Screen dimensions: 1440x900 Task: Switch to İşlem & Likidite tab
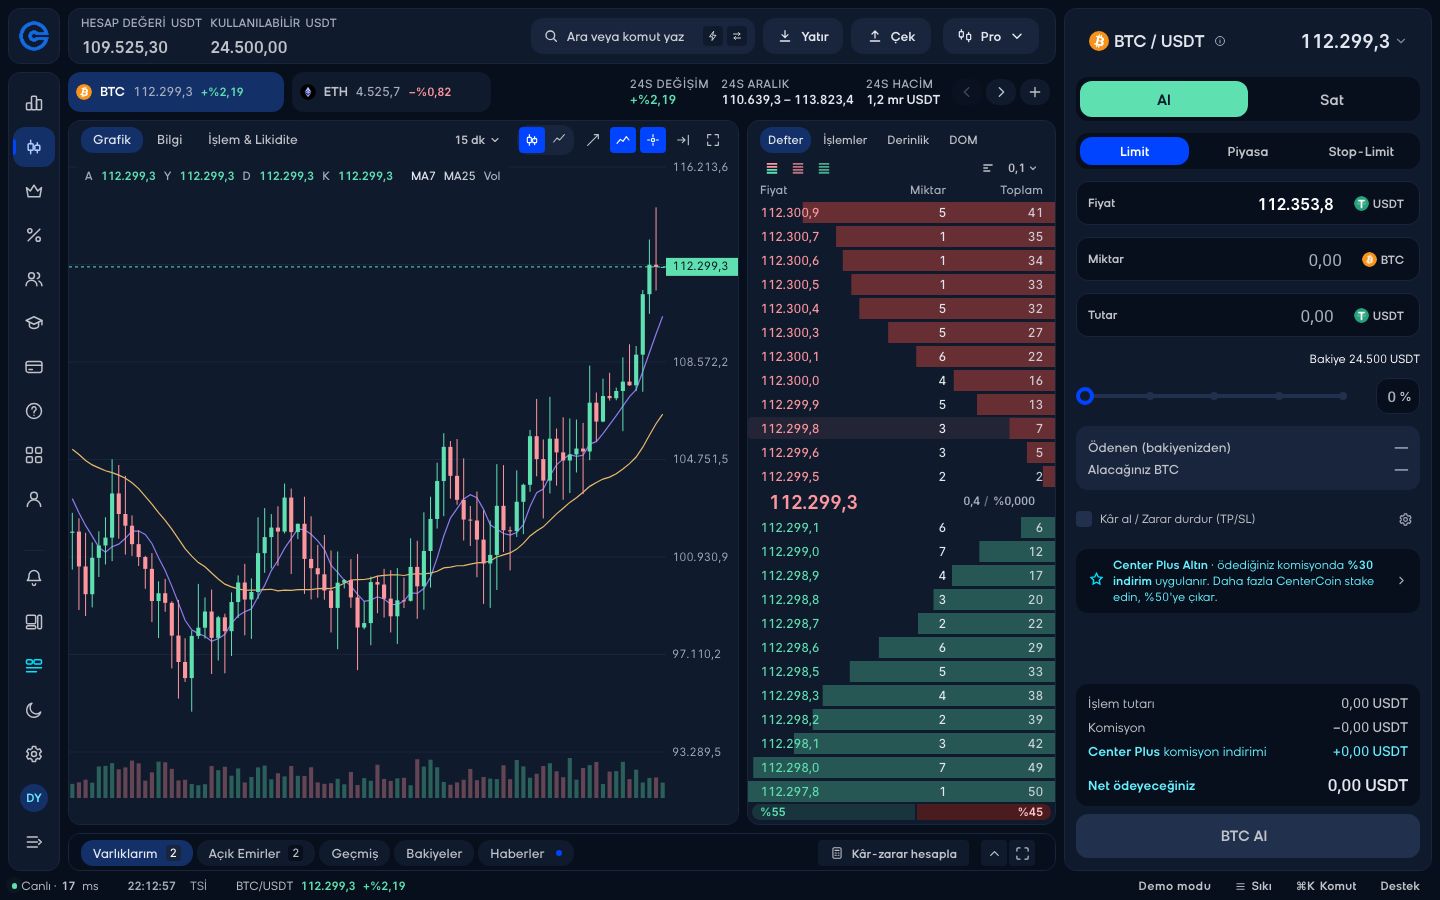[253, 140]
